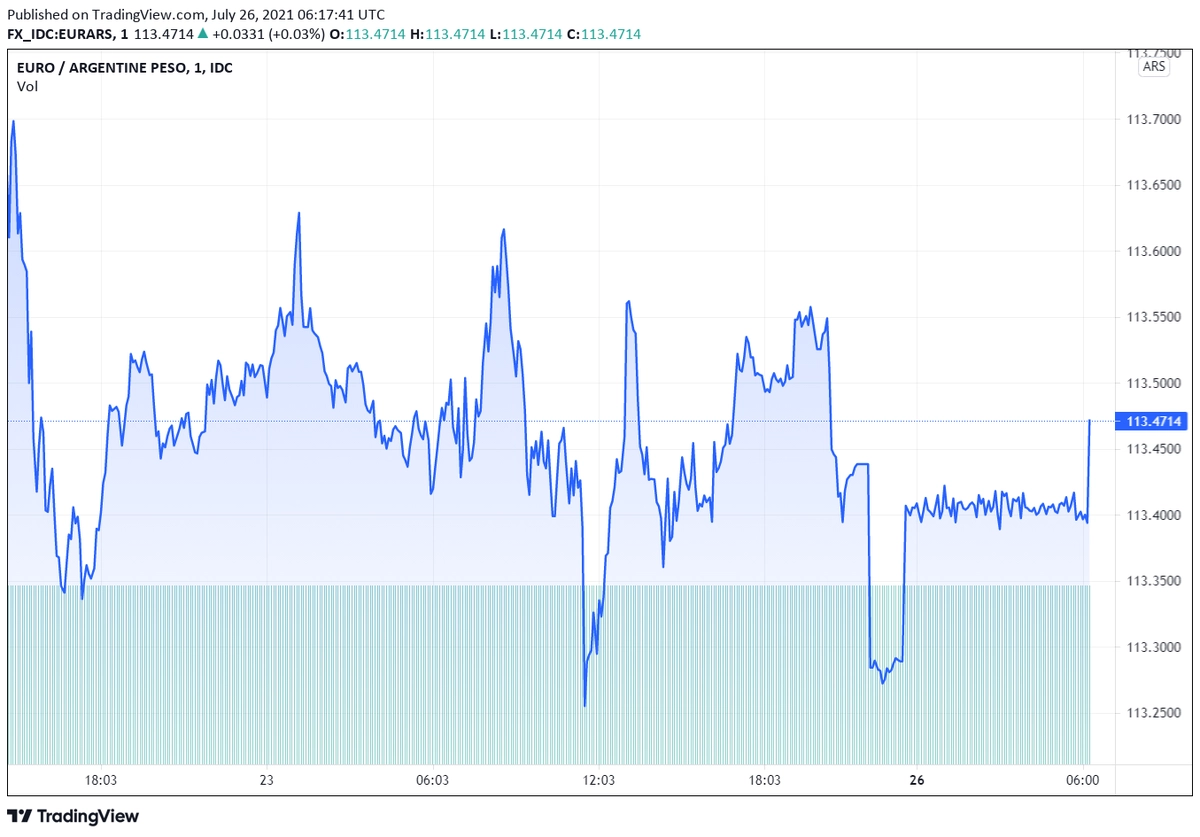Click the Vol indicator label
This screenshot has height=837, width=1200.
coord(26,86)
